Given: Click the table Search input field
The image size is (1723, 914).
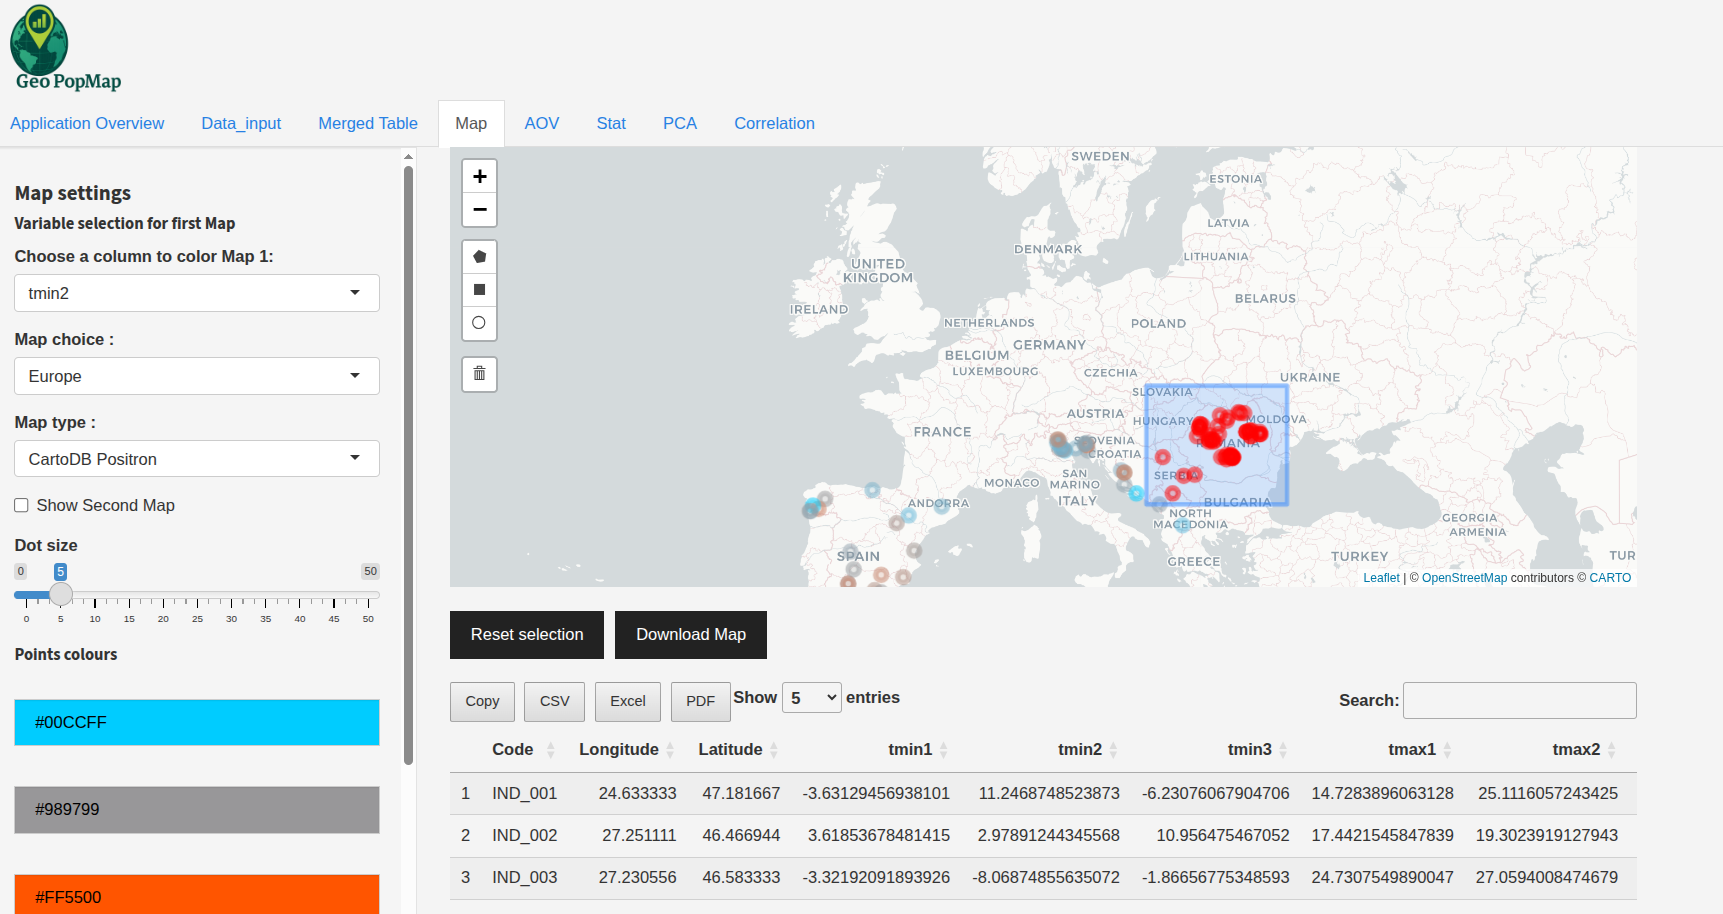Looking at the screenshot, I should [x=1520, y=701].
